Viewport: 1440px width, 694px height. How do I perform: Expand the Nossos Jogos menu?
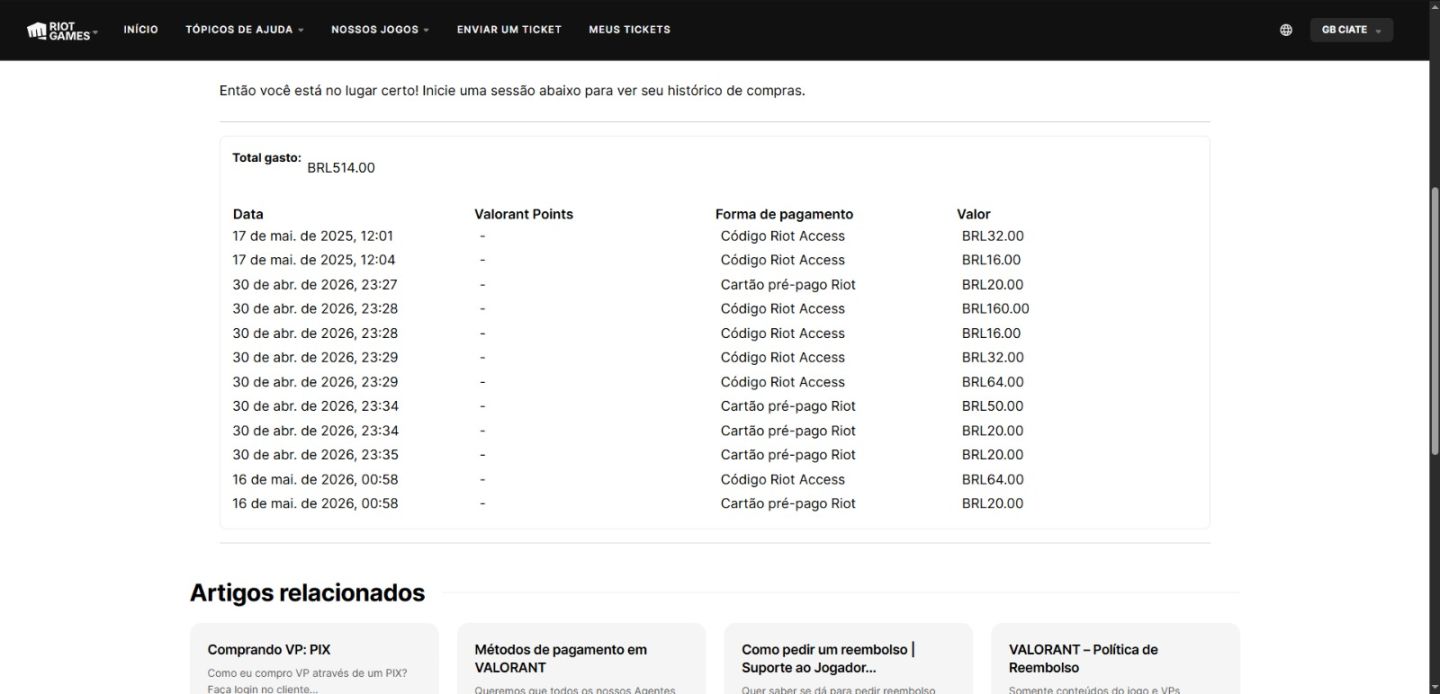(380, 30)
